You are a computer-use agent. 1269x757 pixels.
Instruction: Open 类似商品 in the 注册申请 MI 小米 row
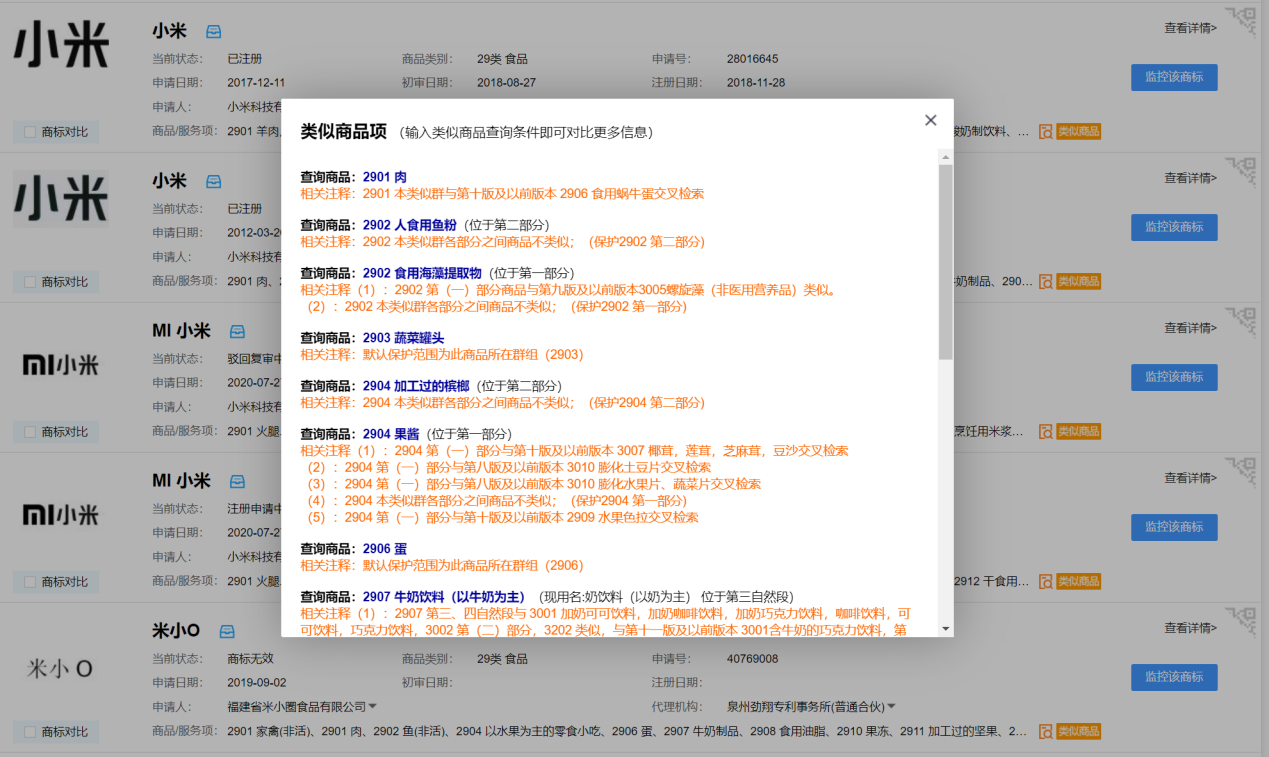1070,581
